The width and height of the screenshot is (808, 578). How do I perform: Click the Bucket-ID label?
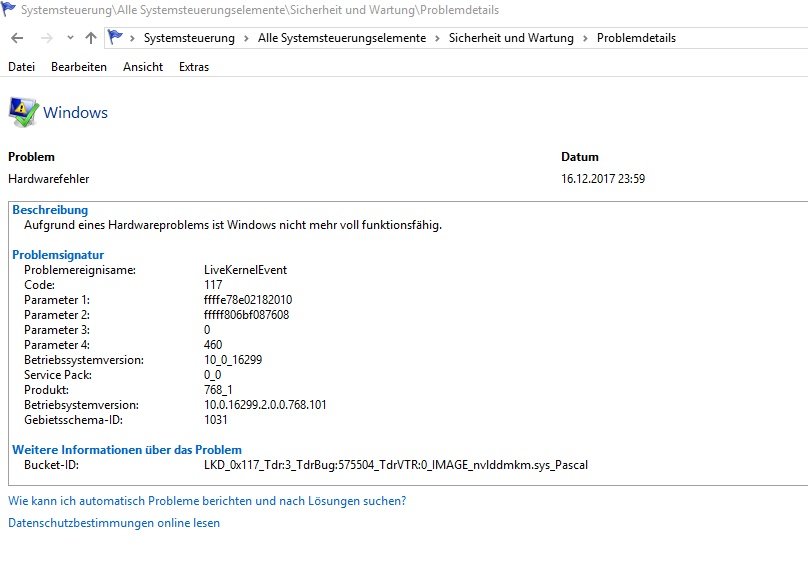52,465
